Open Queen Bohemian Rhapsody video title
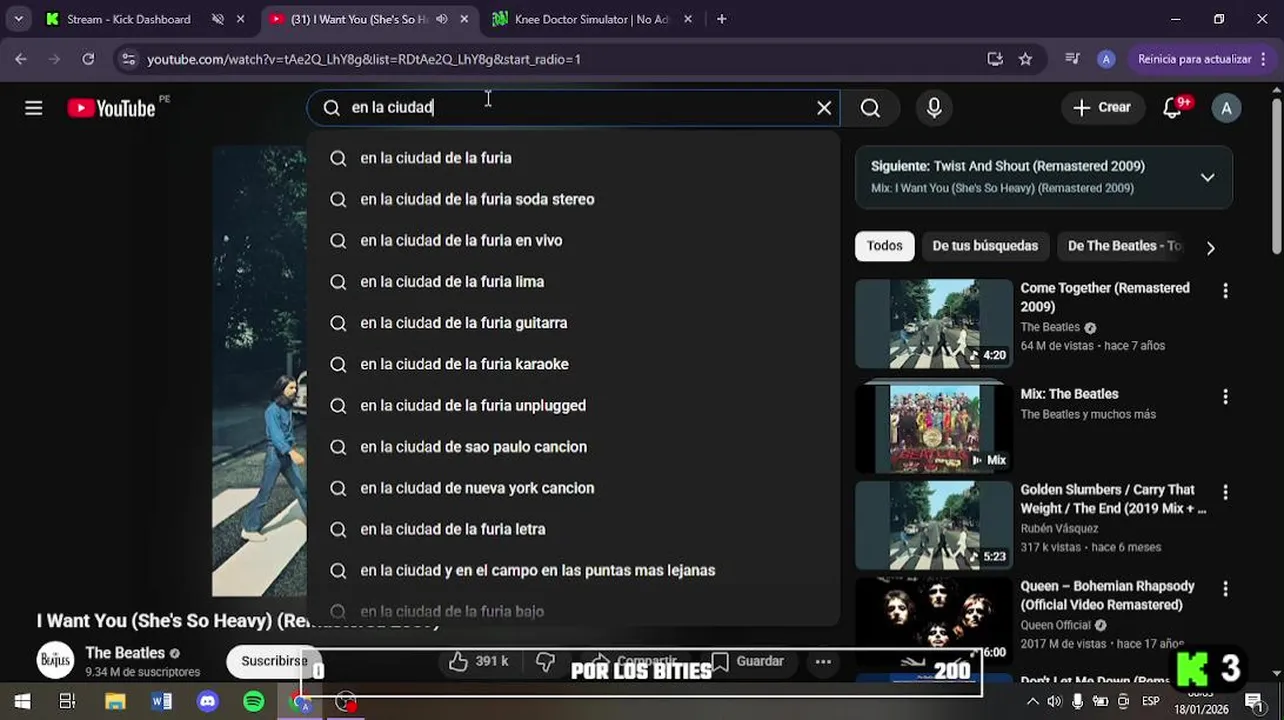Image resolution: width=1284 pixels, height=720 pixels. (1108, 595)
